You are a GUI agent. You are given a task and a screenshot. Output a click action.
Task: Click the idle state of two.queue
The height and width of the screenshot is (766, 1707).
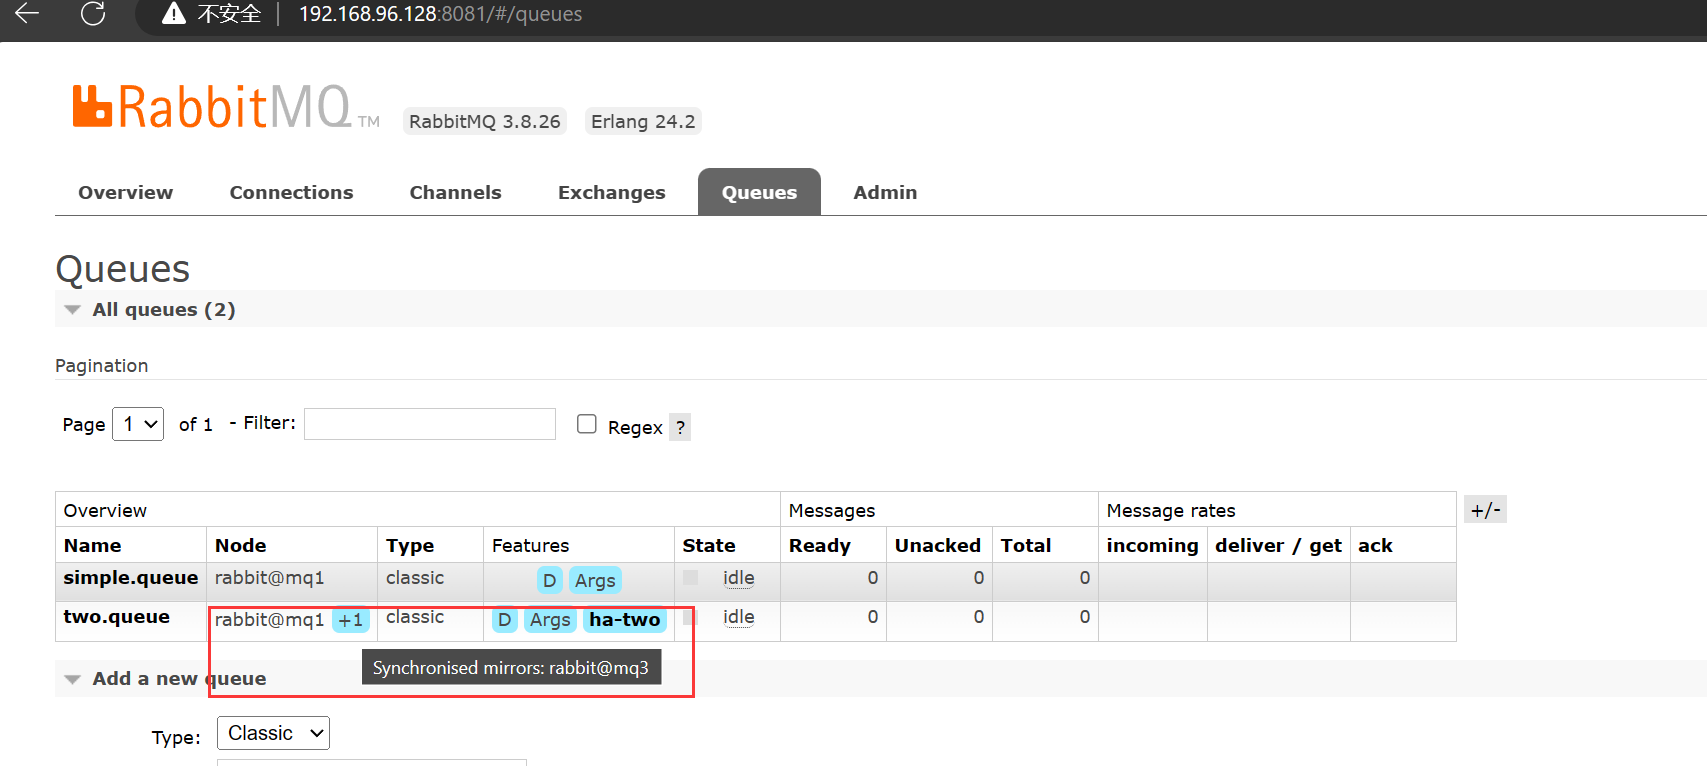(739, 617)
